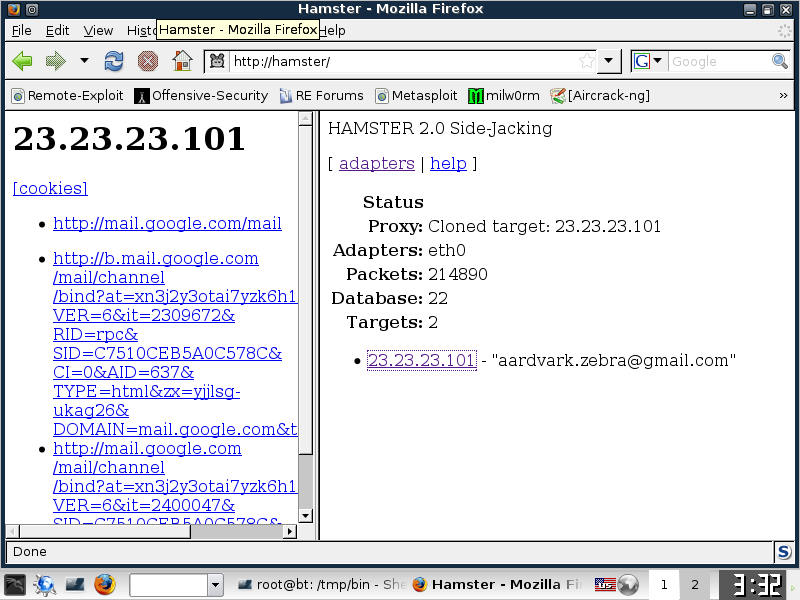Open the Offensive-Security bookmark
Viewport: 800px width, 600px height.
tap(201, 95)
